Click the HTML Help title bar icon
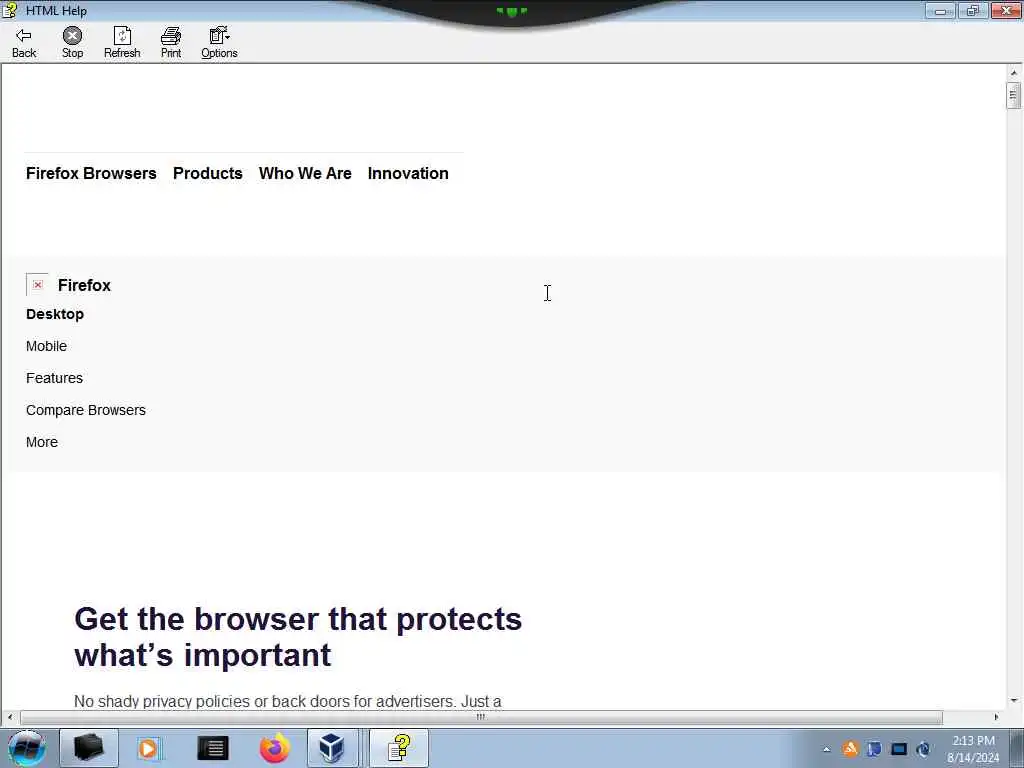 click(x=10, y=10)
